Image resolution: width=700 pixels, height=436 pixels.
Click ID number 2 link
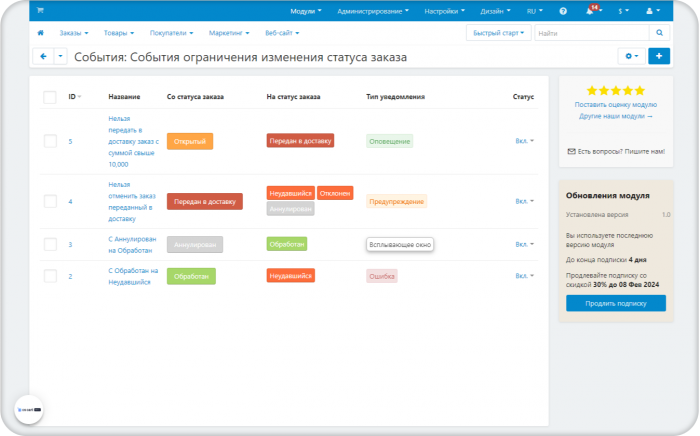[x=70, y=276]
